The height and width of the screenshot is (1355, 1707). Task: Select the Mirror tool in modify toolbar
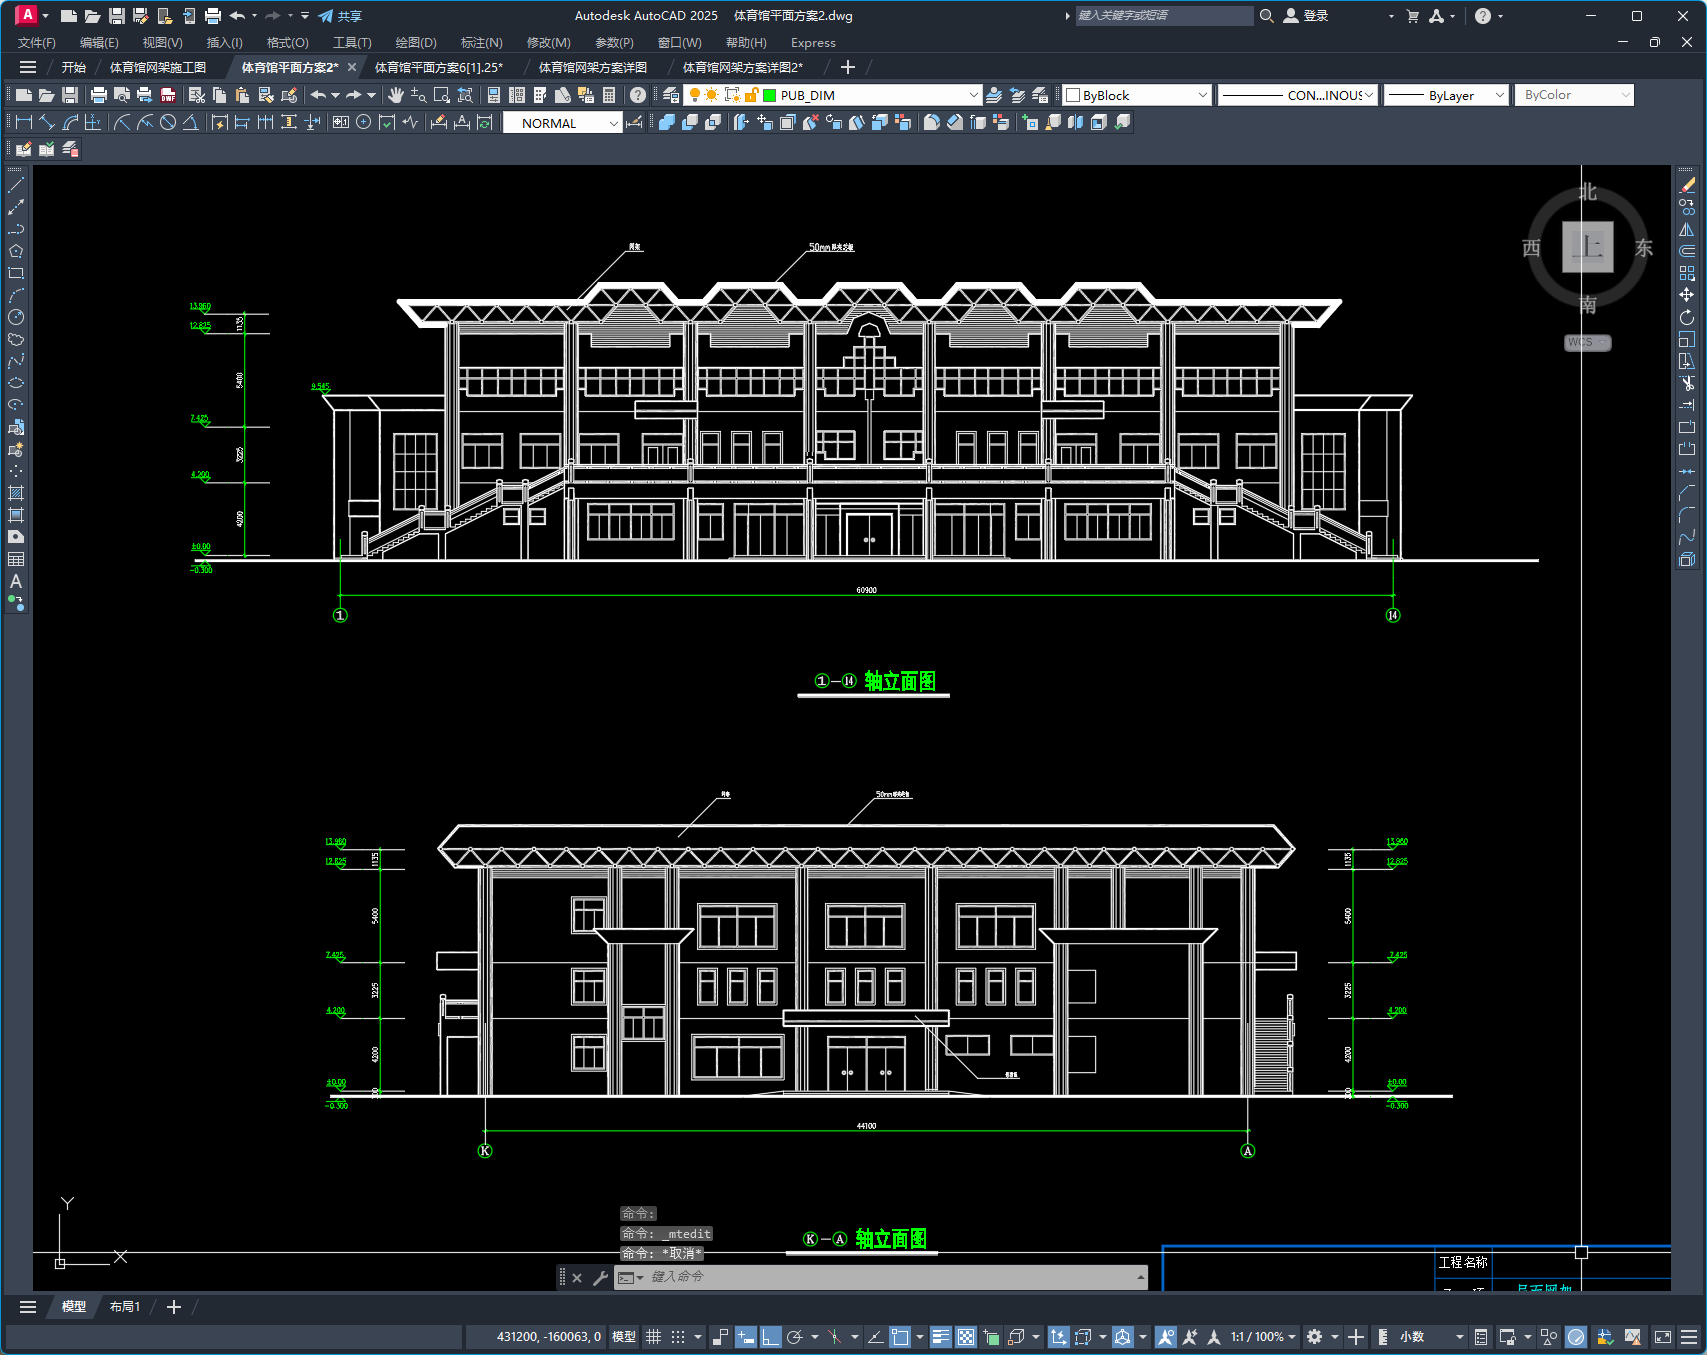[x=1687, y=229]
